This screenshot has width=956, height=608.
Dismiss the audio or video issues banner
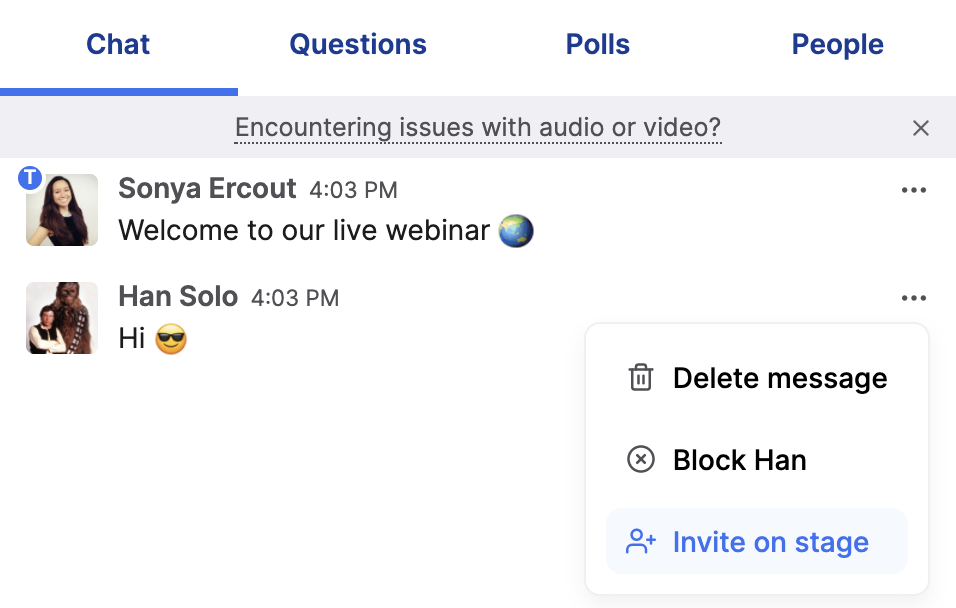pyautogui.click(x=921, y=128)
